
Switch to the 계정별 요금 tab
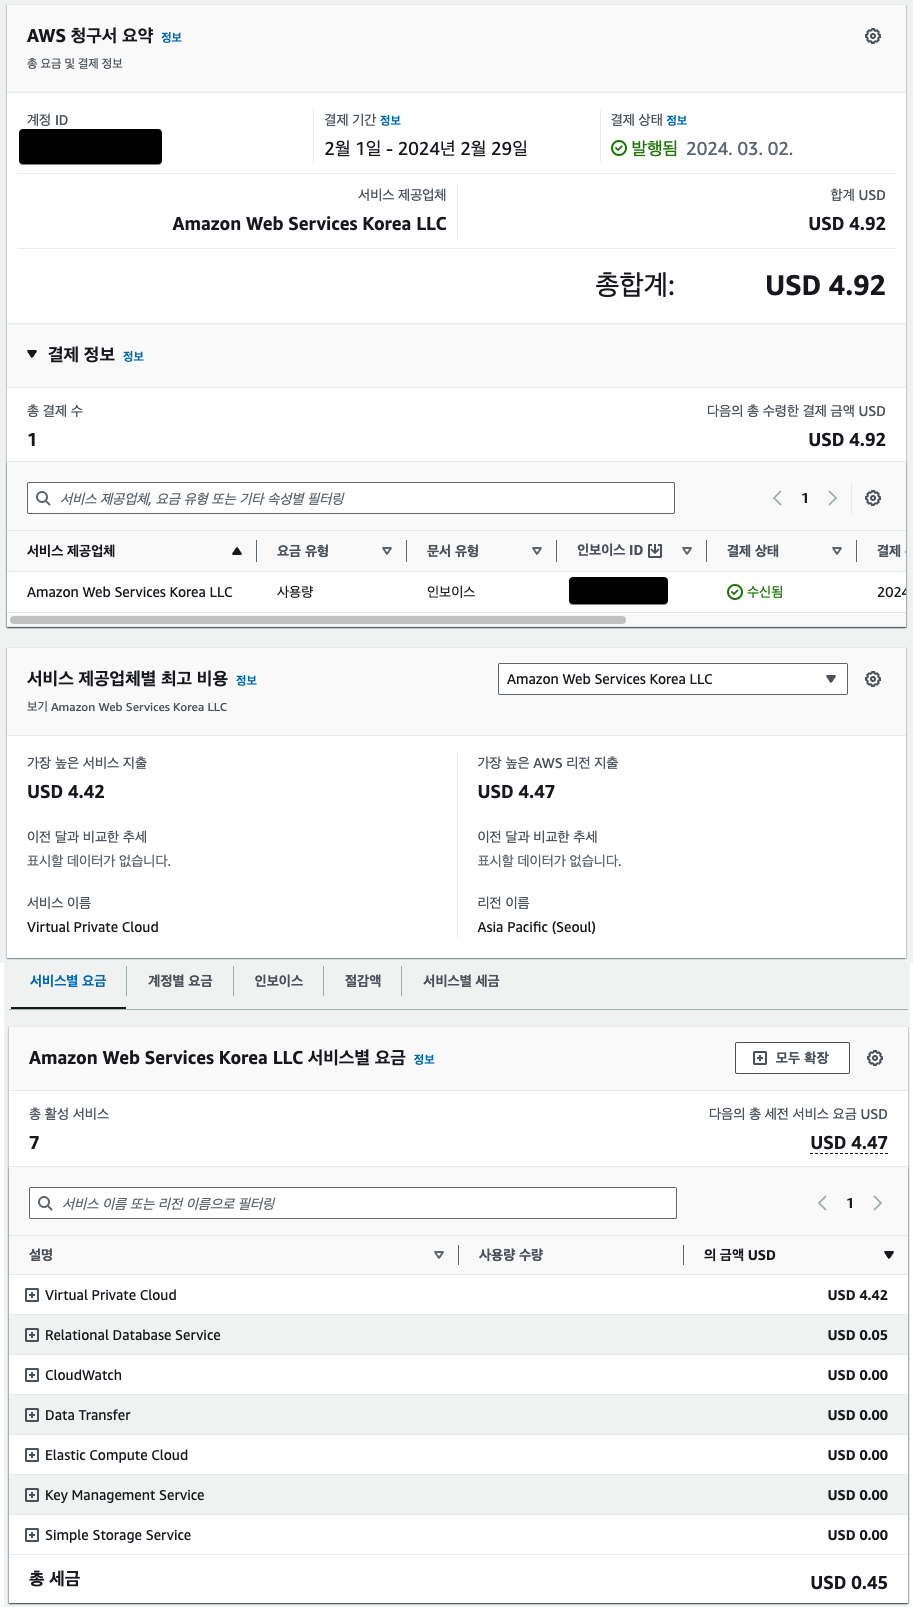(x=180, y=981)
